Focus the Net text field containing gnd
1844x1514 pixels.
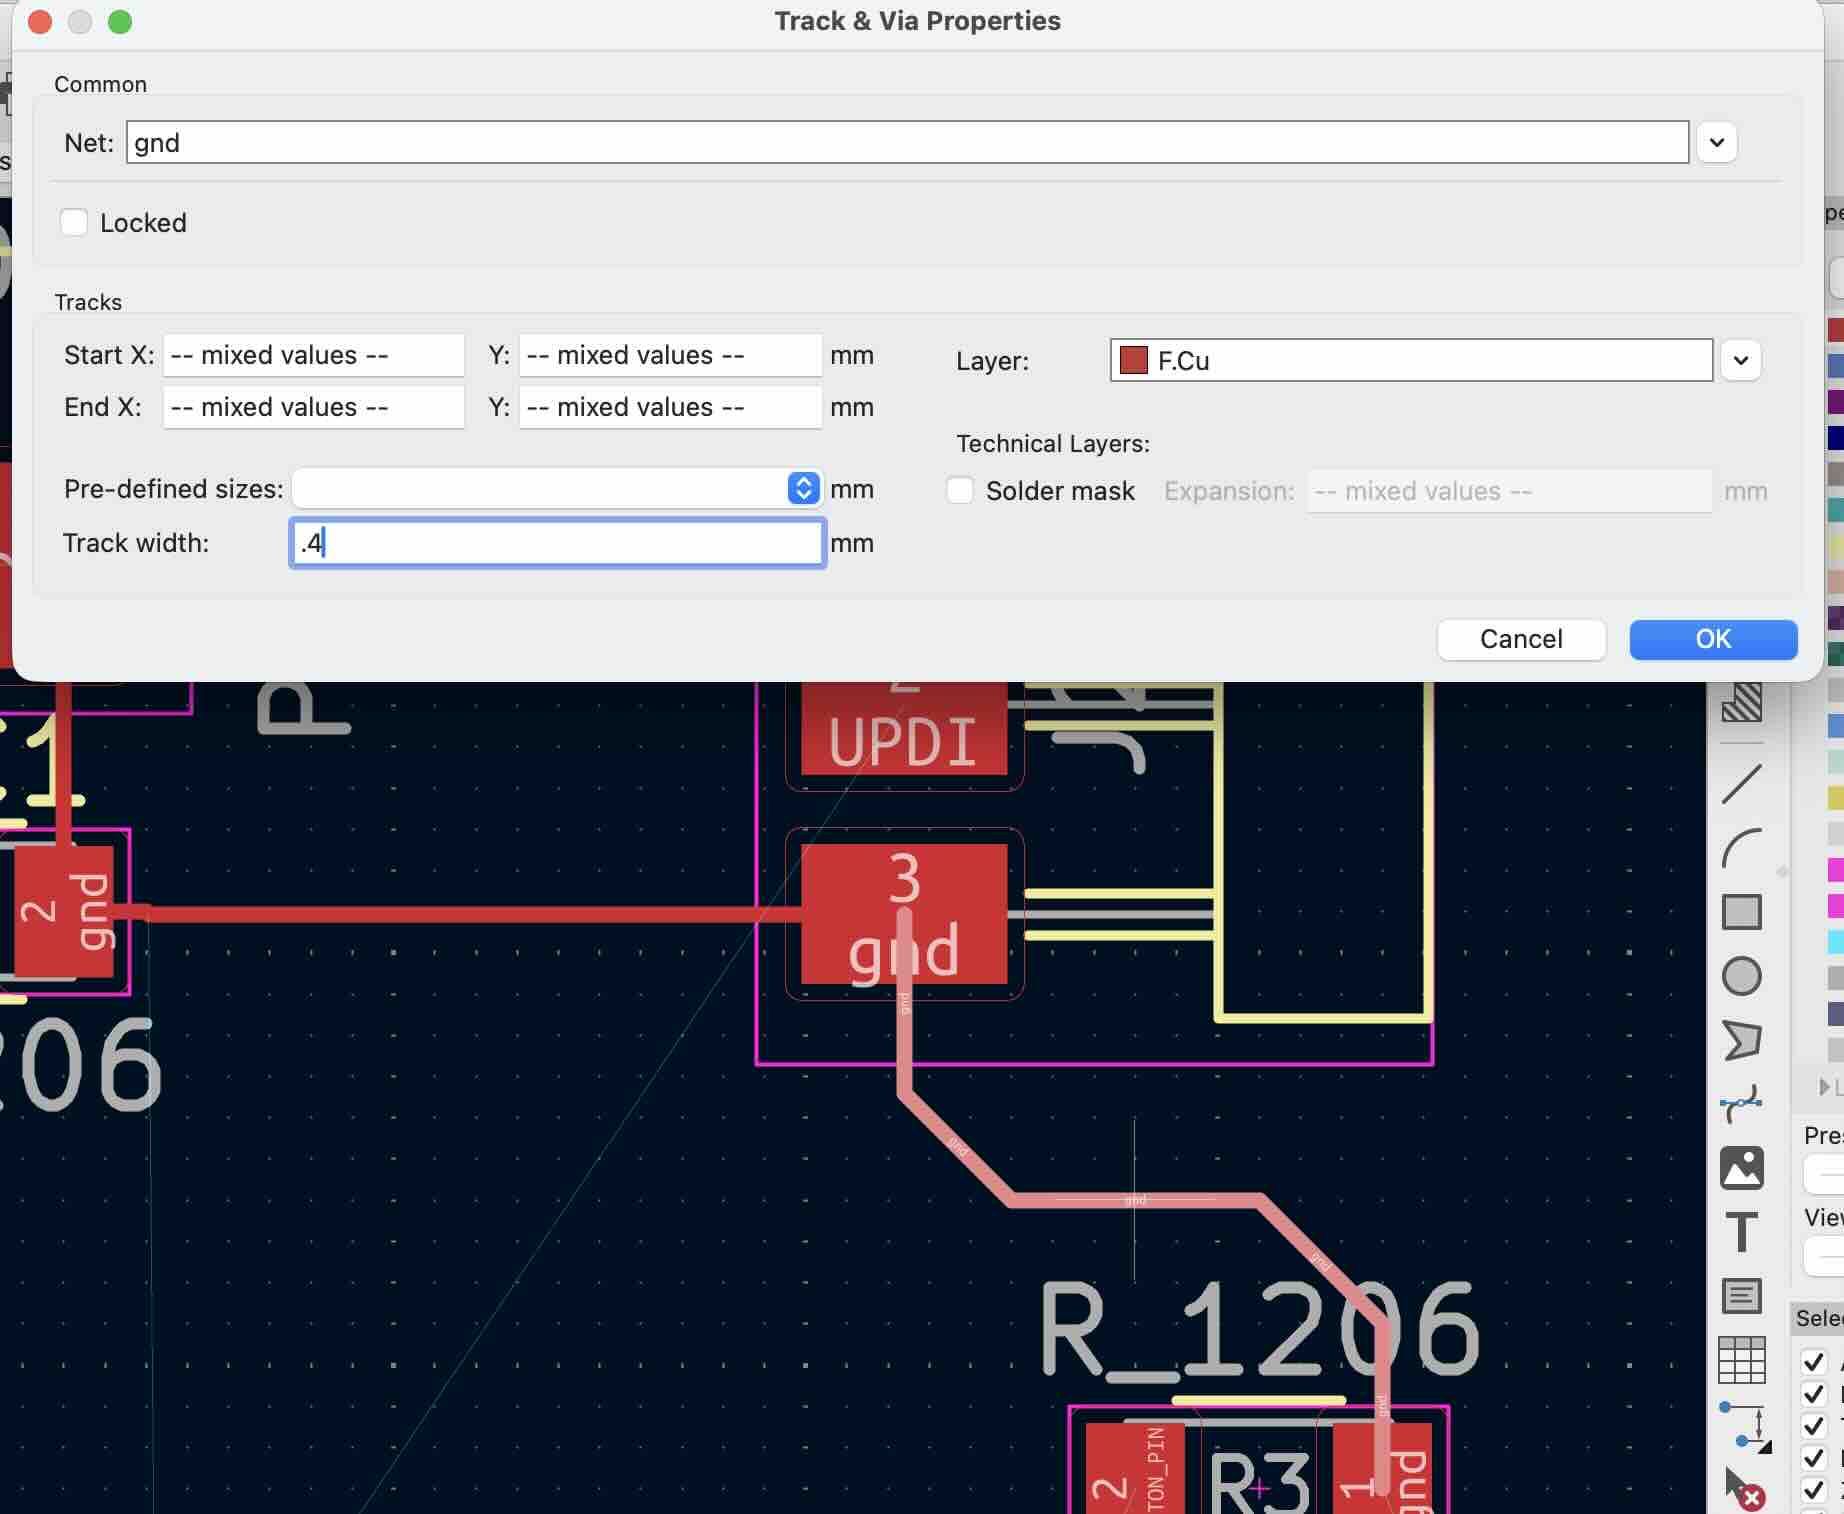coord(907,142)
